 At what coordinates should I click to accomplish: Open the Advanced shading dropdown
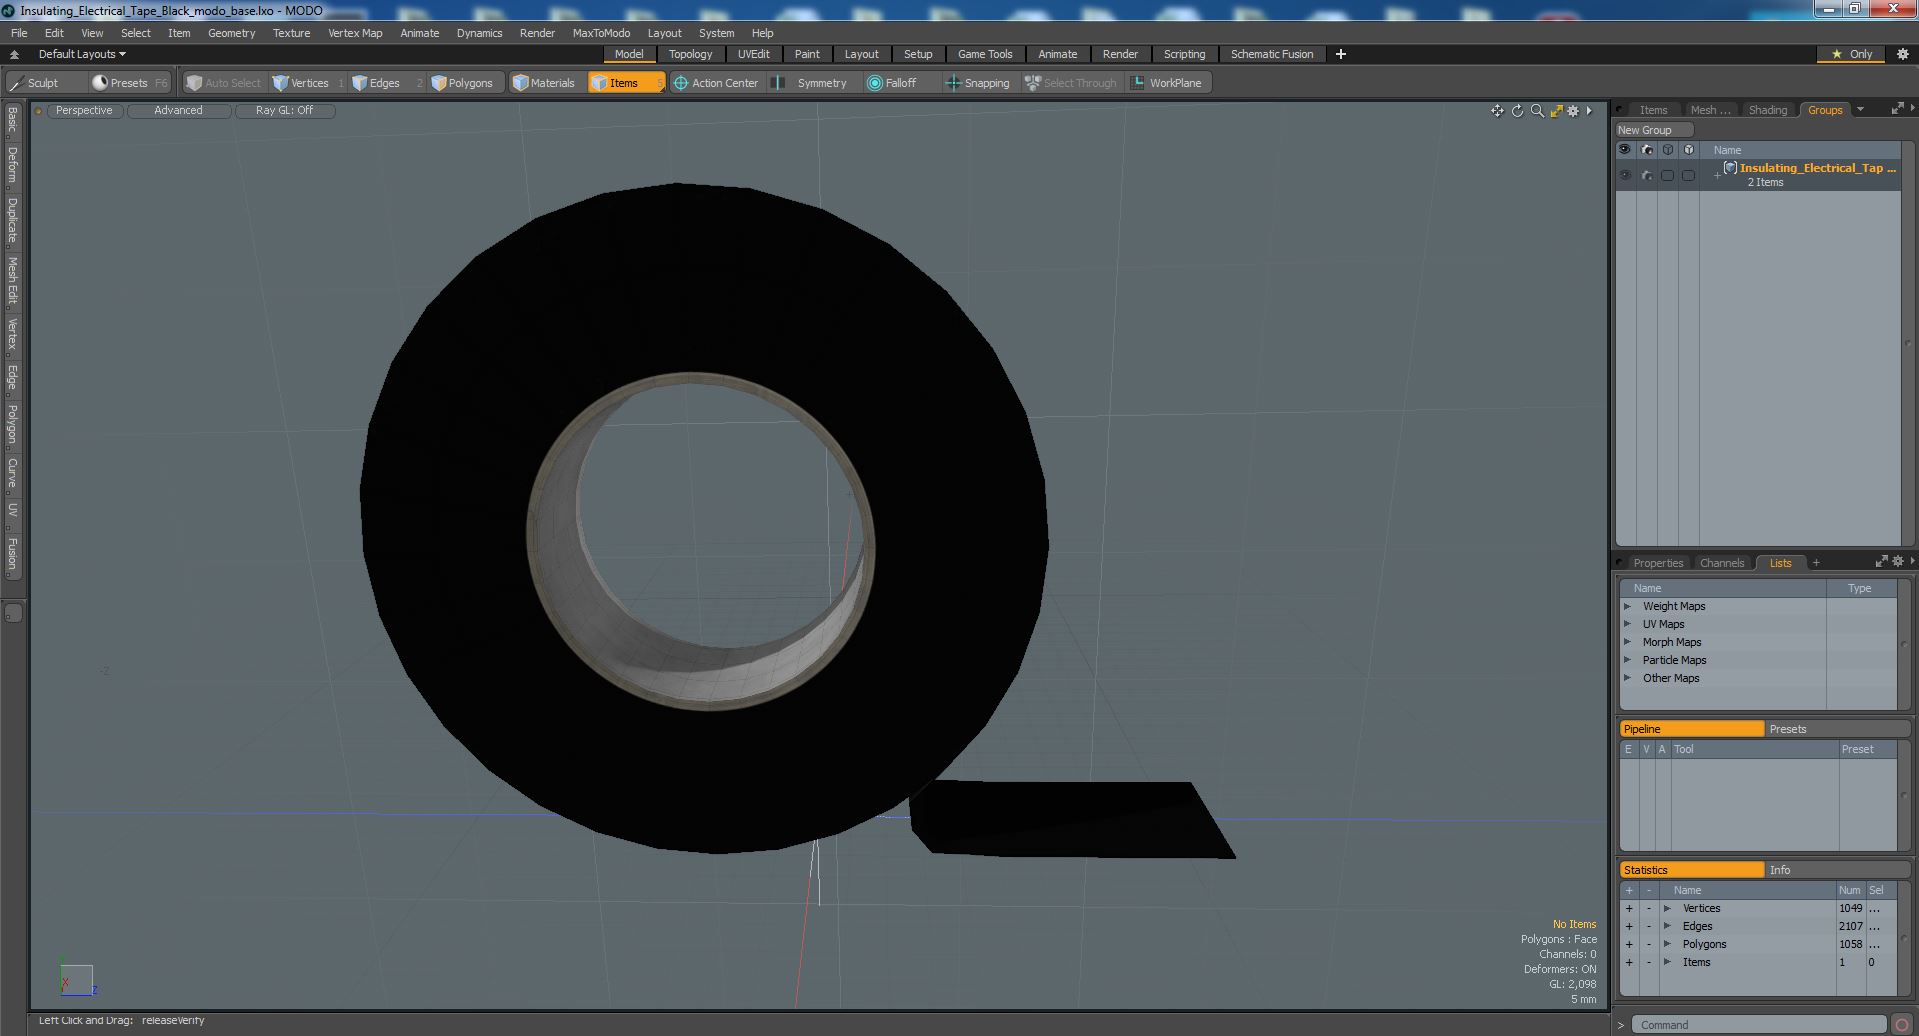(x=178, y=111)
